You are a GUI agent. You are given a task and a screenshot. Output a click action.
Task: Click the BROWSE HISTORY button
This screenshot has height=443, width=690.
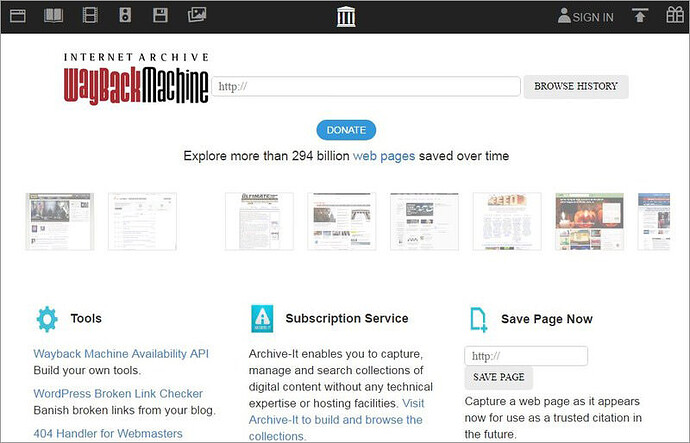point(576,86)
